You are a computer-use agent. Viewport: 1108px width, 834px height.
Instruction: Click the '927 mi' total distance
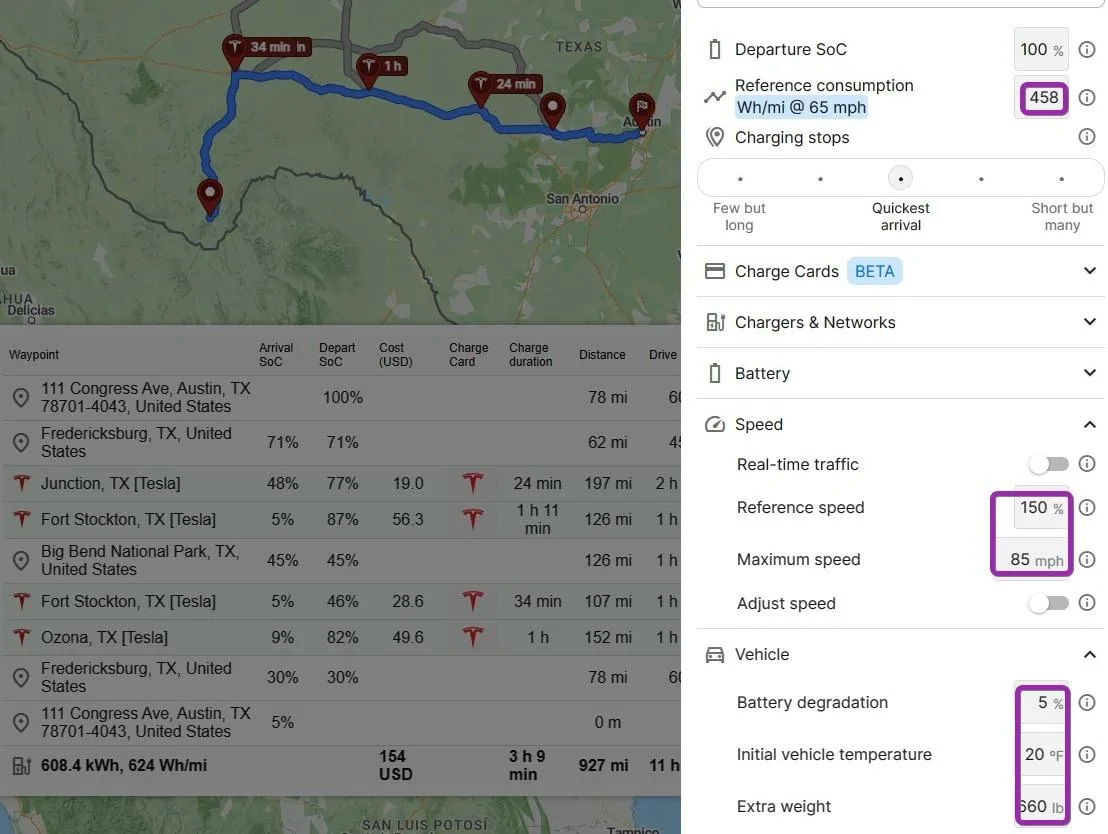[603, 765]
